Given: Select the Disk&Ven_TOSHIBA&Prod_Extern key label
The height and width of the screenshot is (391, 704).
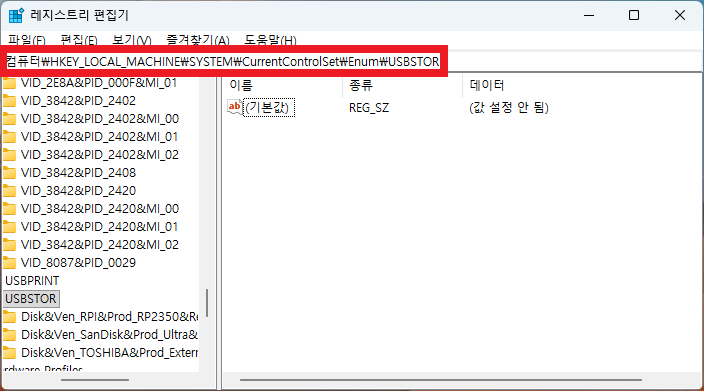Looking at the screenshot, I should [110, 353].
